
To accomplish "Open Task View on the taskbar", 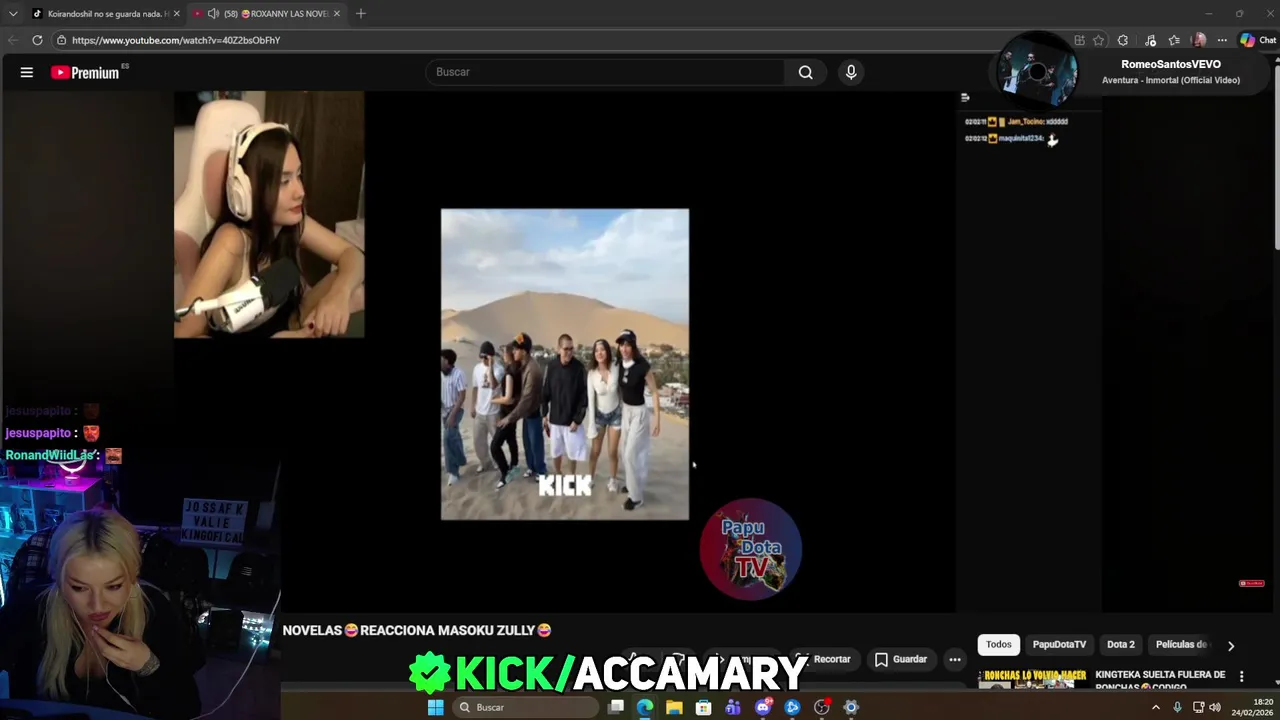I will [x=616, y=707].
